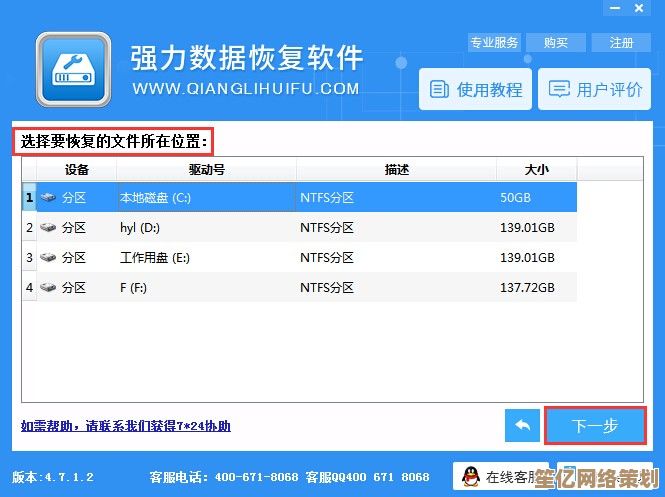Click the hard drive app logo
665x497 pixels.
point(73,72)
